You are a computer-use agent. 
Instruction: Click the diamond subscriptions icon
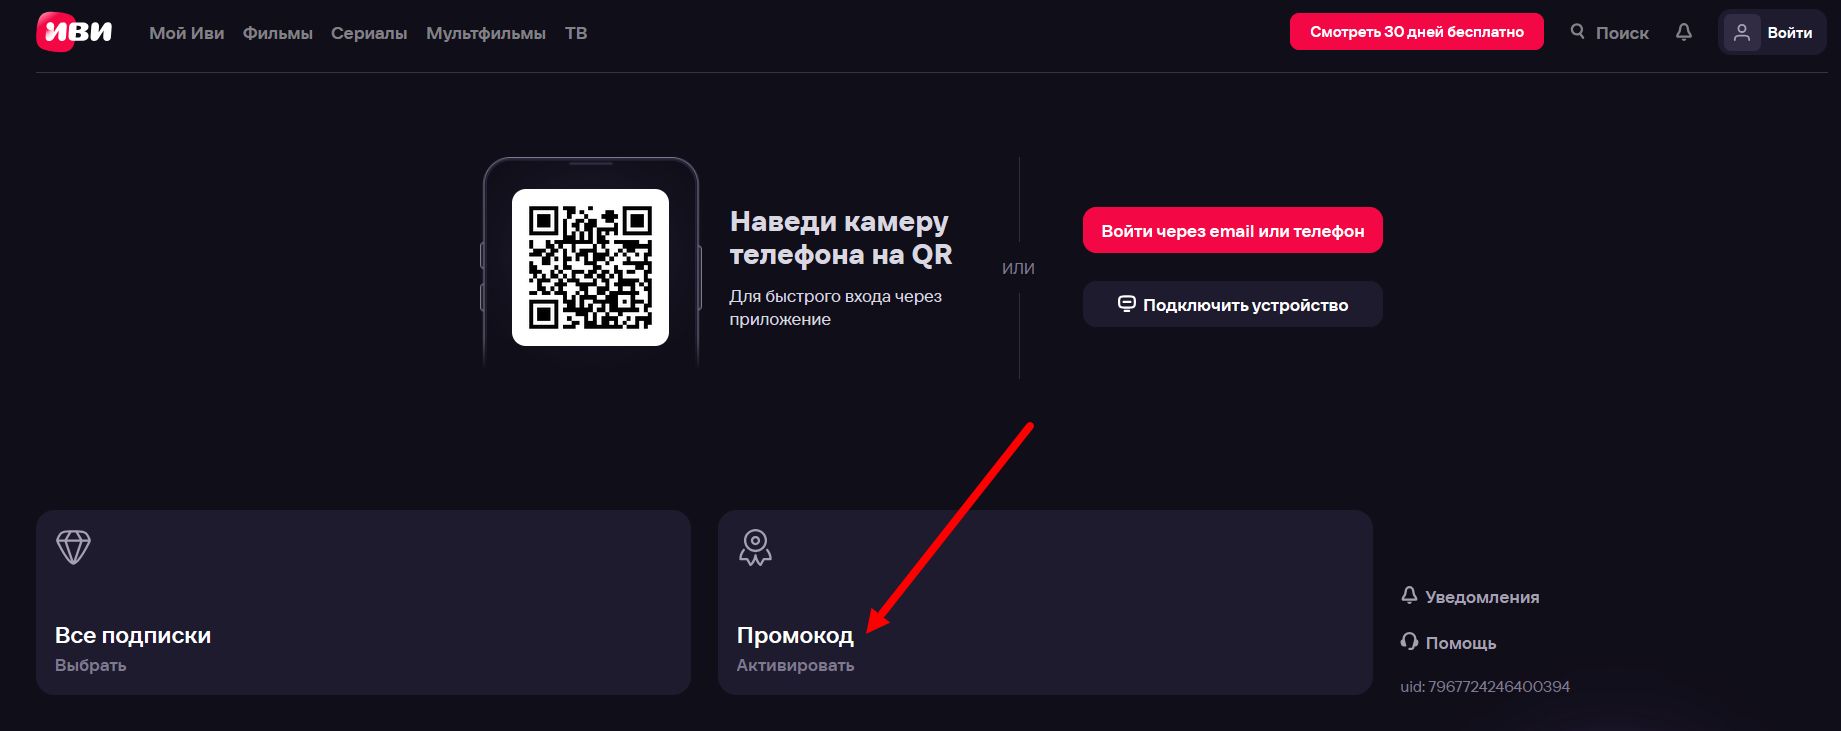[x=73, y=547]
